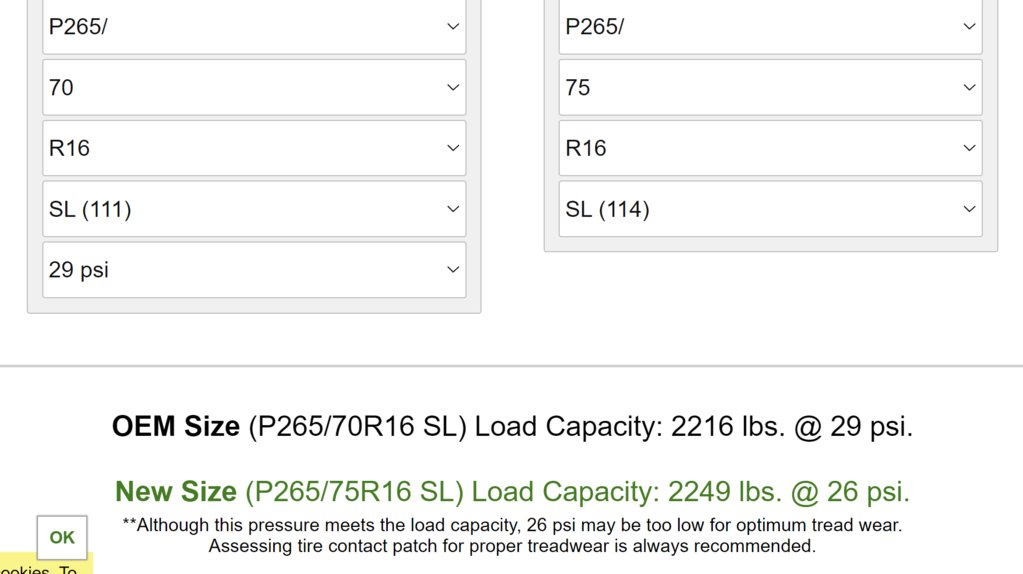
Task: Open the new size P265/ width dropdown
Action: 771,26
